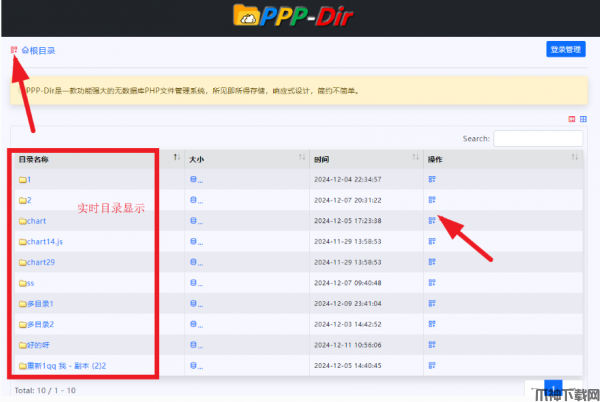The width and height of the screenshot is (600, 402).
Task: Open folder named 2
Action: [x=25, y=200]
